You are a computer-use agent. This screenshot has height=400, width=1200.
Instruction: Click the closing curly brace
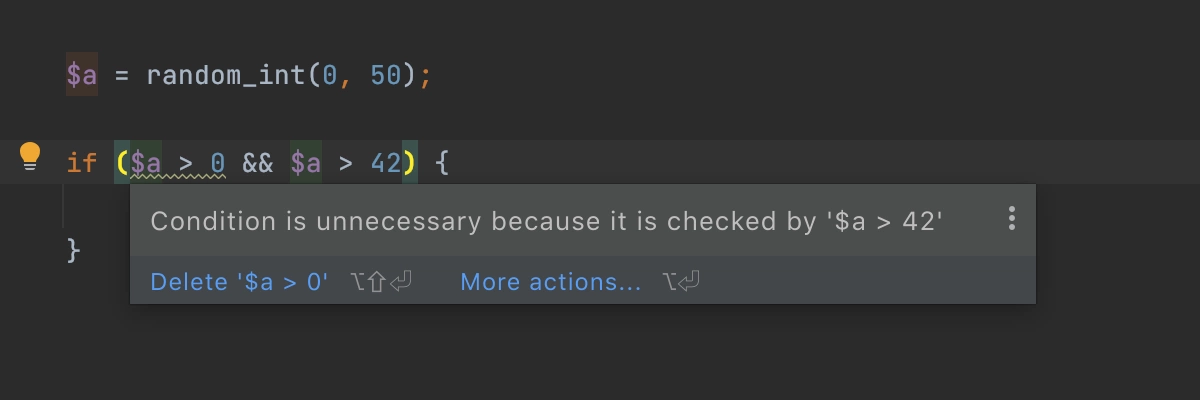tap(73, 249)
